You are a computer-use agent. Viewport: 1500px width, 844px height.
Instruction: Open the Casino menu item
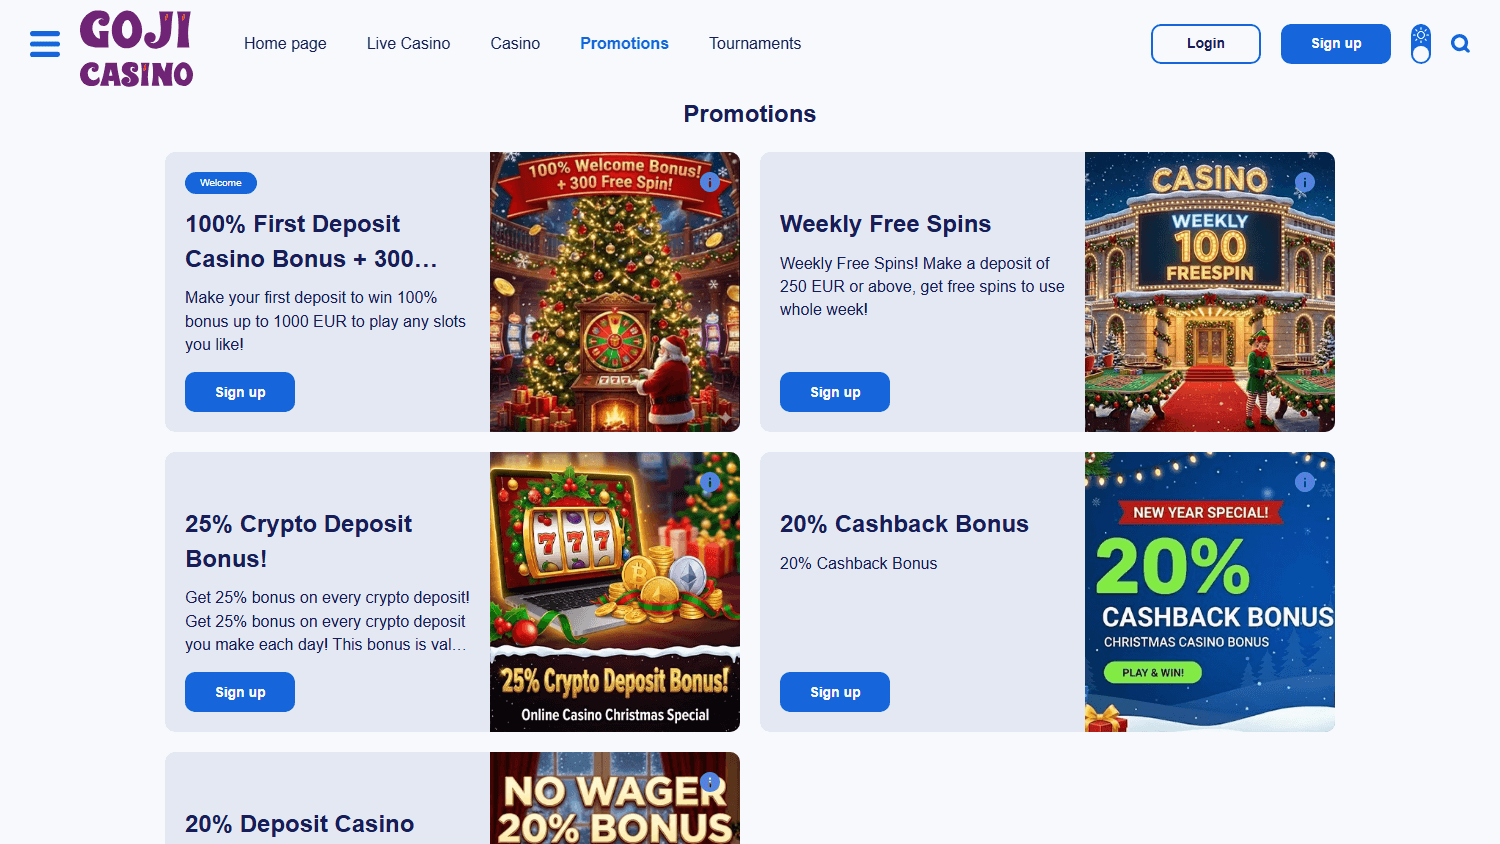(x=515, y=44)
